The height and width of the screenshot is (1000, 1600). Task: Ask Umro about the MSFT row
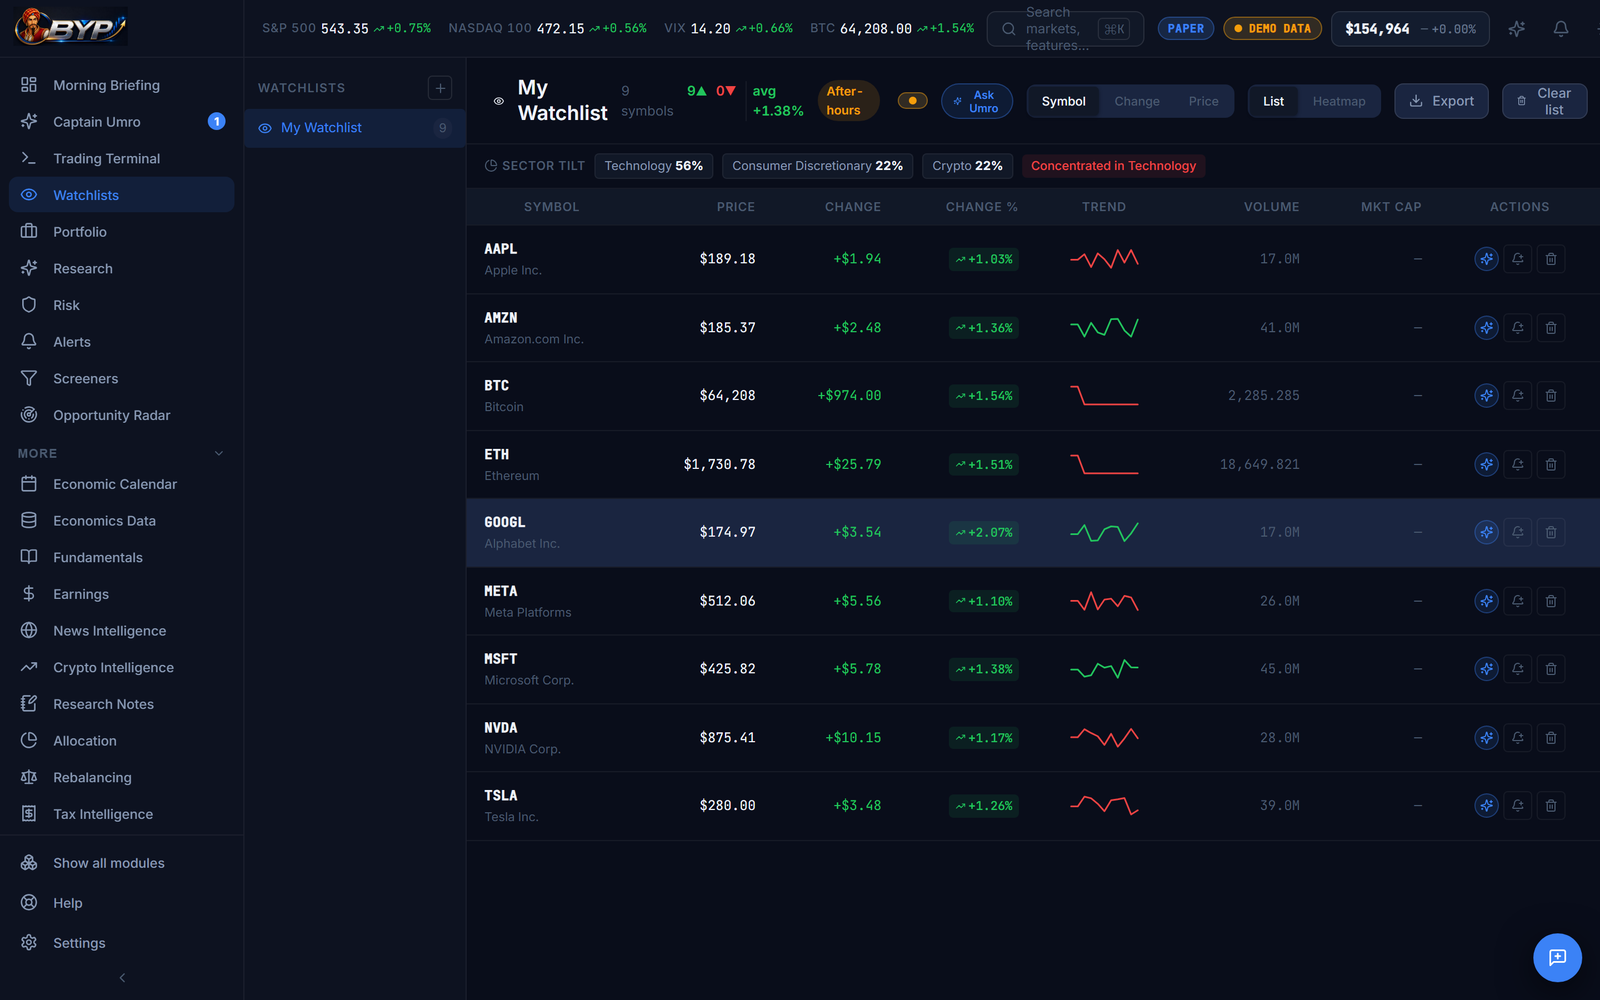pyautogui.click(x=1486, y=669)
